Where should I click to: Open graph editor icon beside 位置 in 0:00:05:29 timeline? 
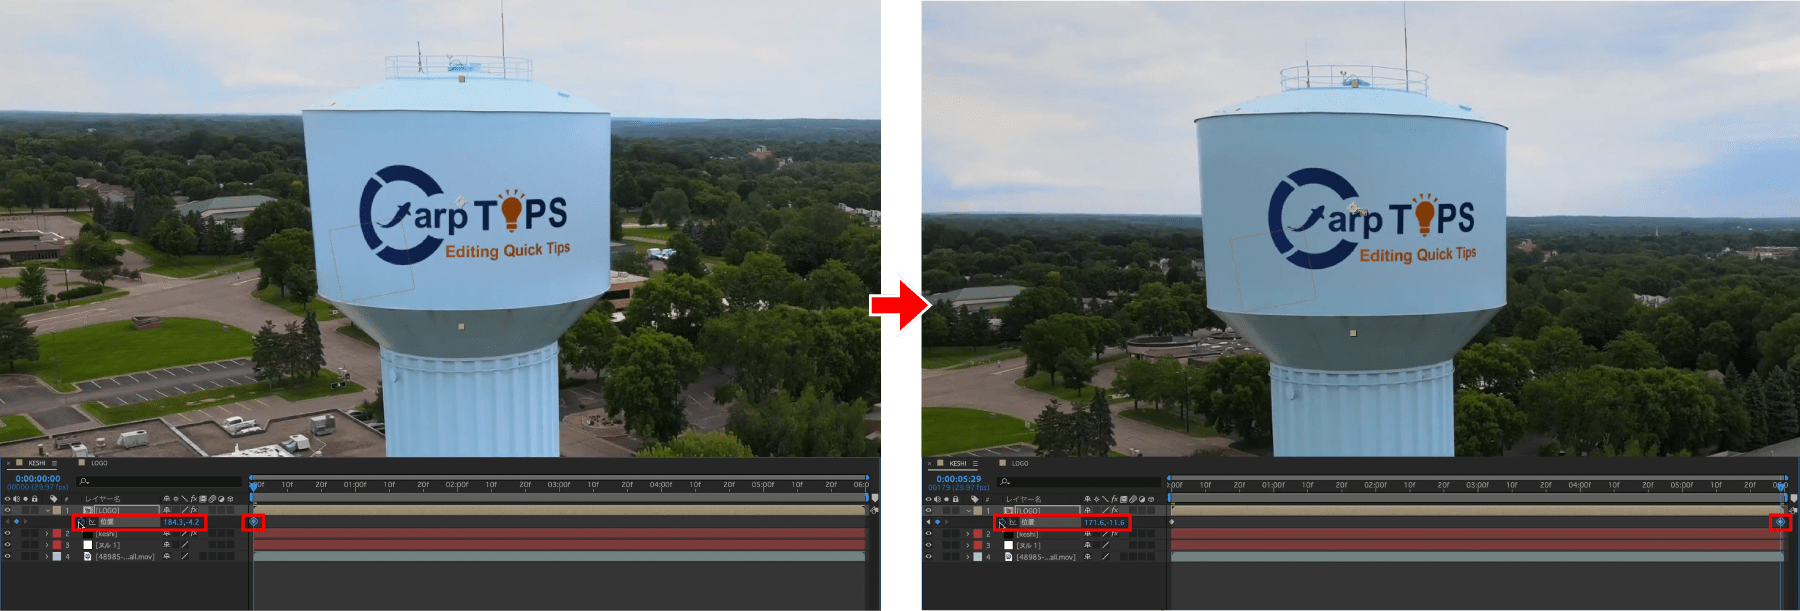[1013, 522]
